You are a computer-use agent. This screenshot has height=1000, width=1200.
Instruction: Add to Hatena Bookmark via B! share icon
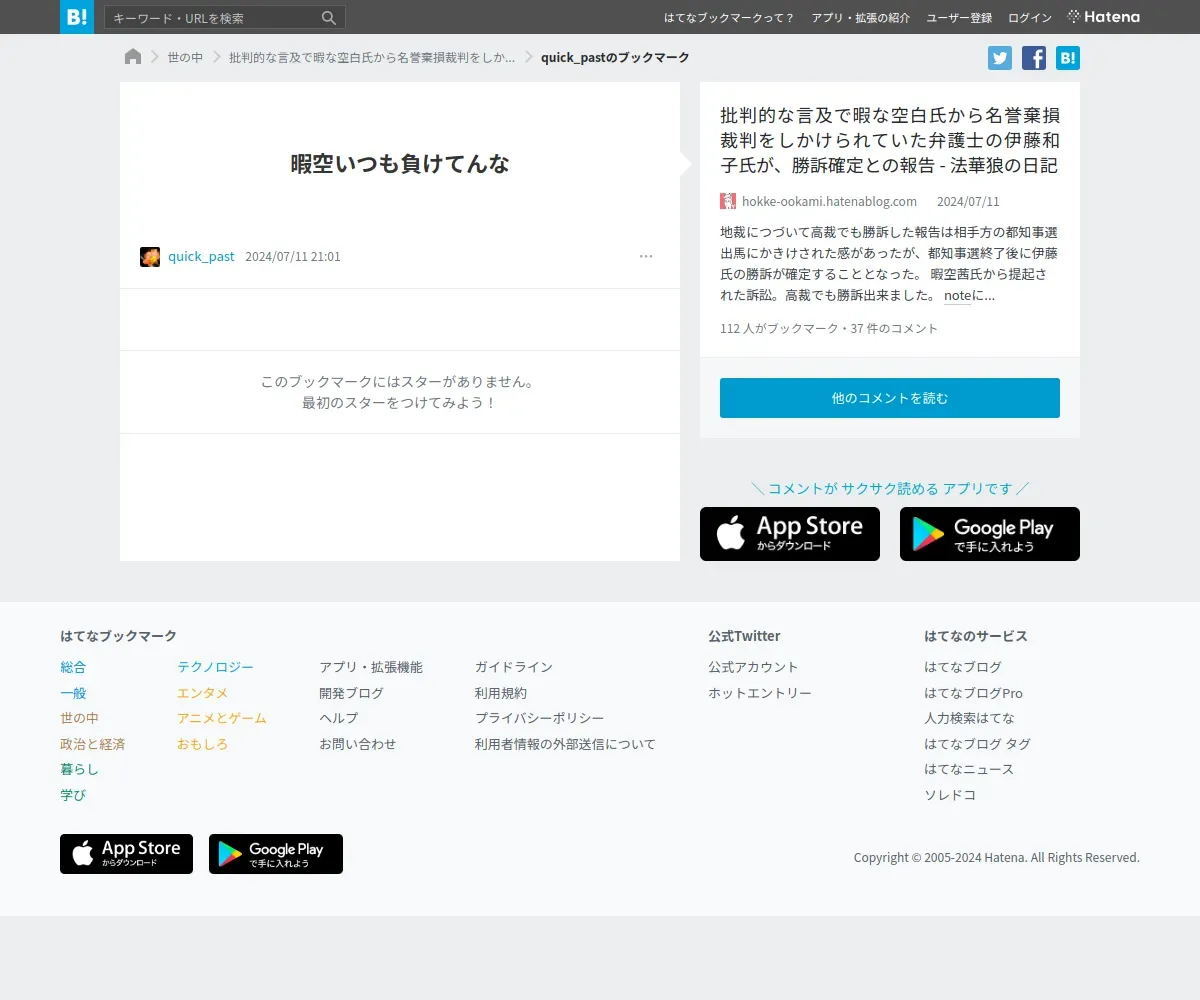click(1068, 58)
